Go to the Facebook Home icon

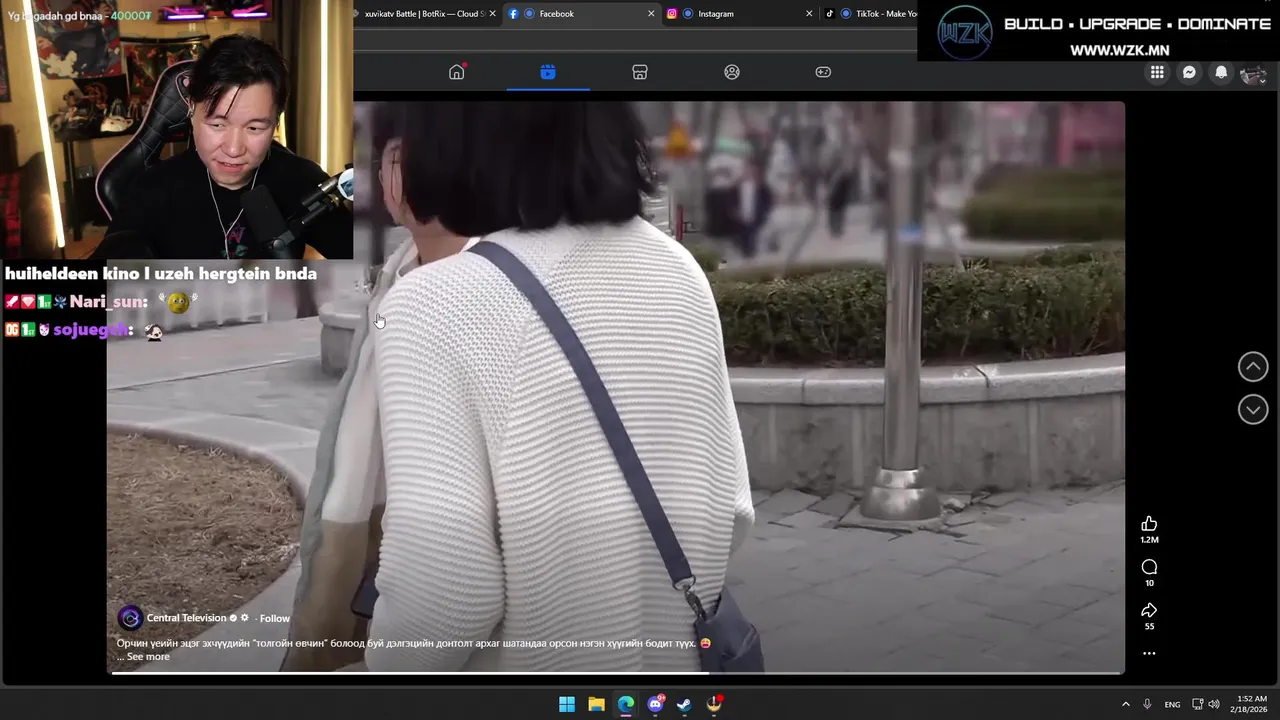tap(457, 72)
